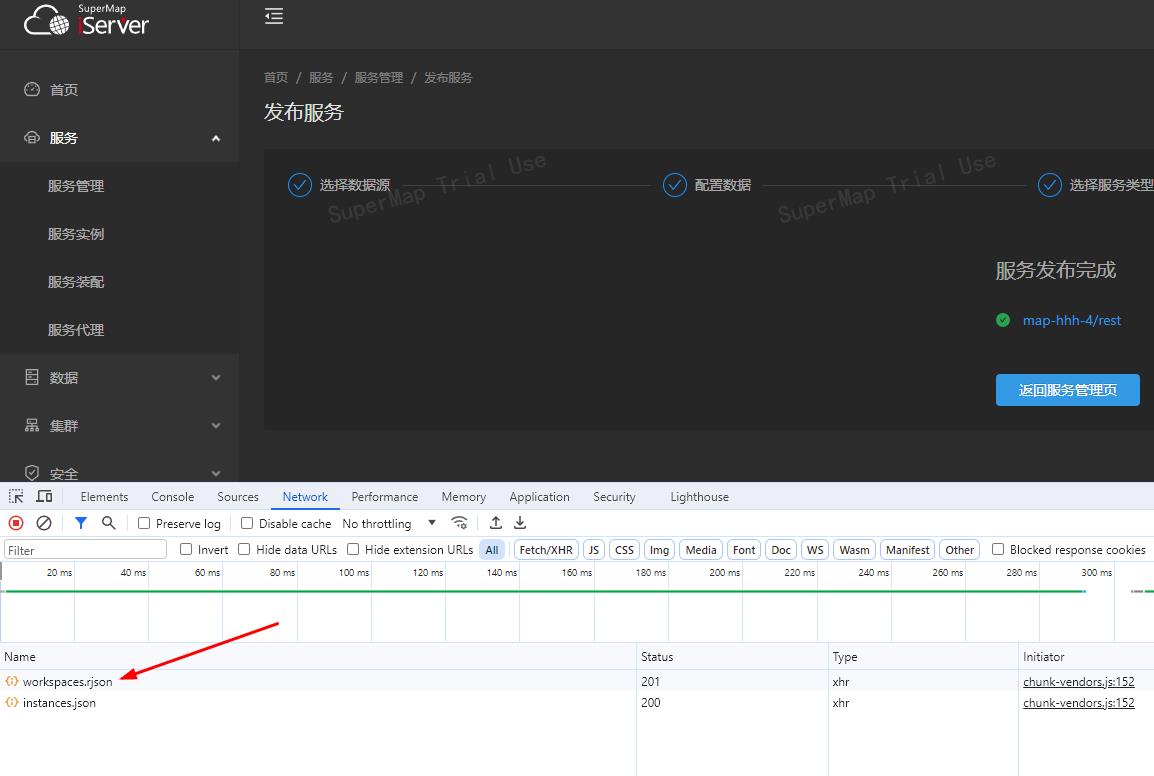Click the 选择数据源 step checkmark icon
Viewport: 1154px width, 776px height.
pyautogui.click(x=300, y=185)
